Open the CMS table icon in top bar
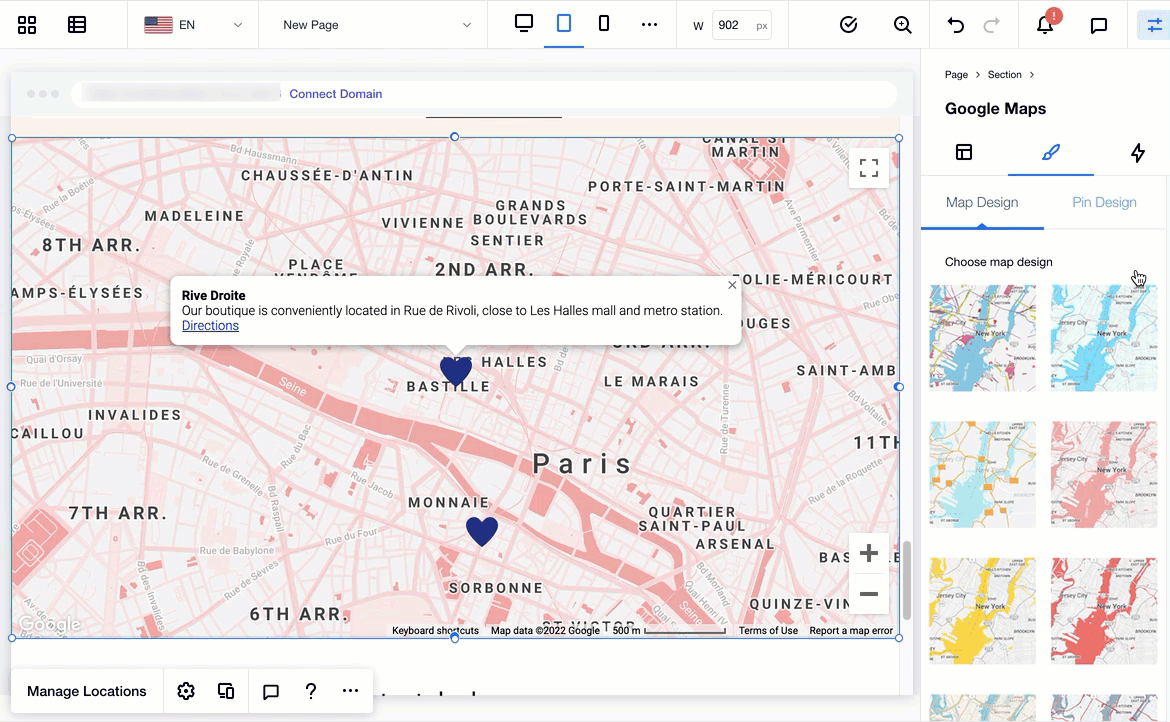This screenshot has width=1170, height=722. point(77,25)
